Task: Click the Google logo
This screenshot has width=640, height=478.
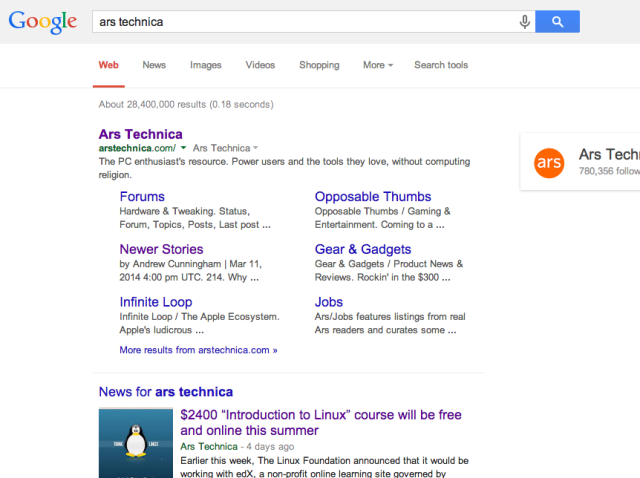Action: coord(43,22)
